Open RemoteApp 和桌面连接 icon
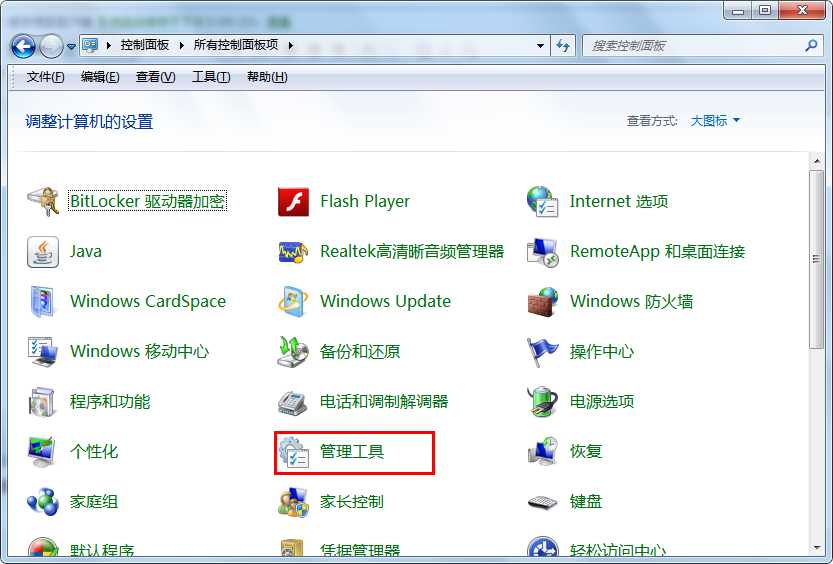 [x=542, y=252]
